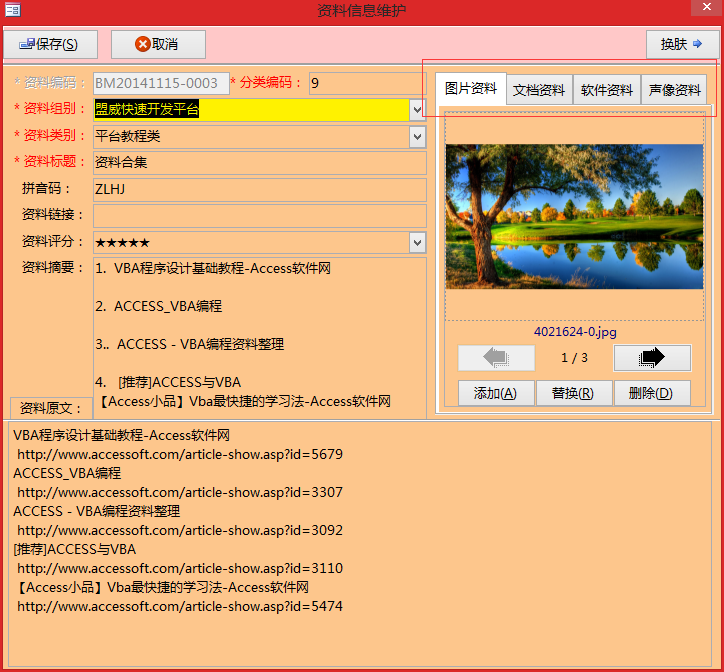Screen dimensions: 724x672
Task: Switch to the 软件资料 tab
Action: tap(607, 90)
